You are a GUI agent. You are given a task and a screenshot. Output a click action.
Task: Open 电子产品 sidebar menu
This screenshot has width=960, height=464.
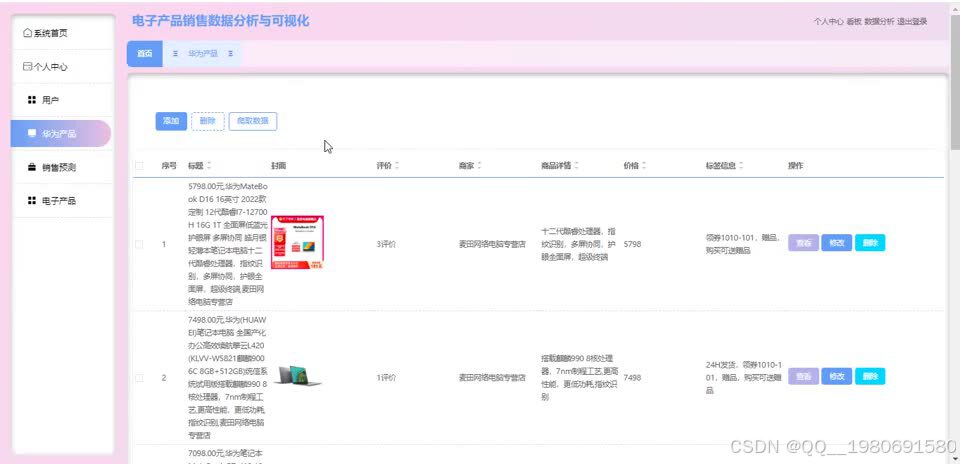tap(63, 201)
